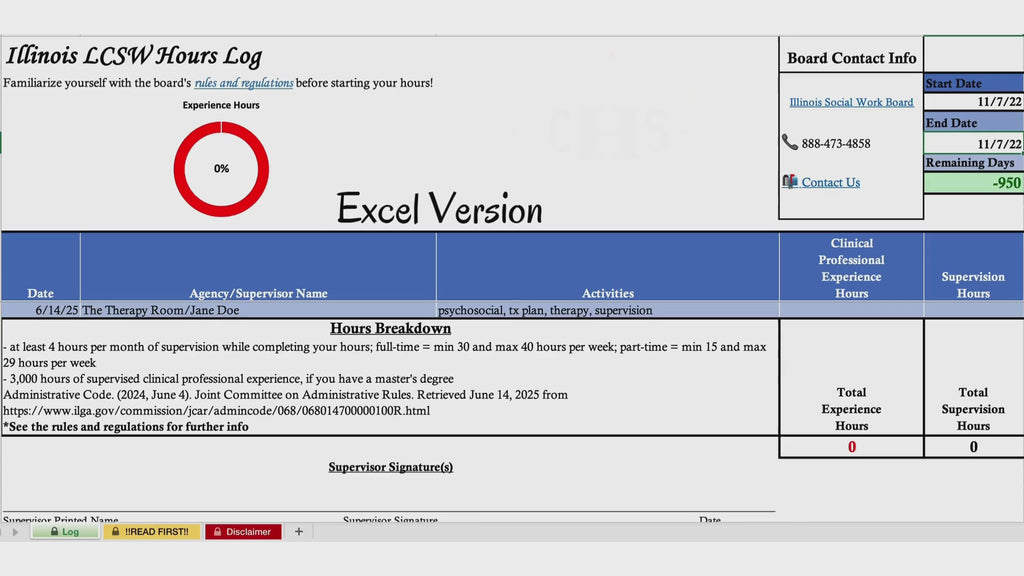Select the 6/14/25 date cell
The height and width of the screenshot is (576, 1024).
pyautogui.click(x=40, y=310)
